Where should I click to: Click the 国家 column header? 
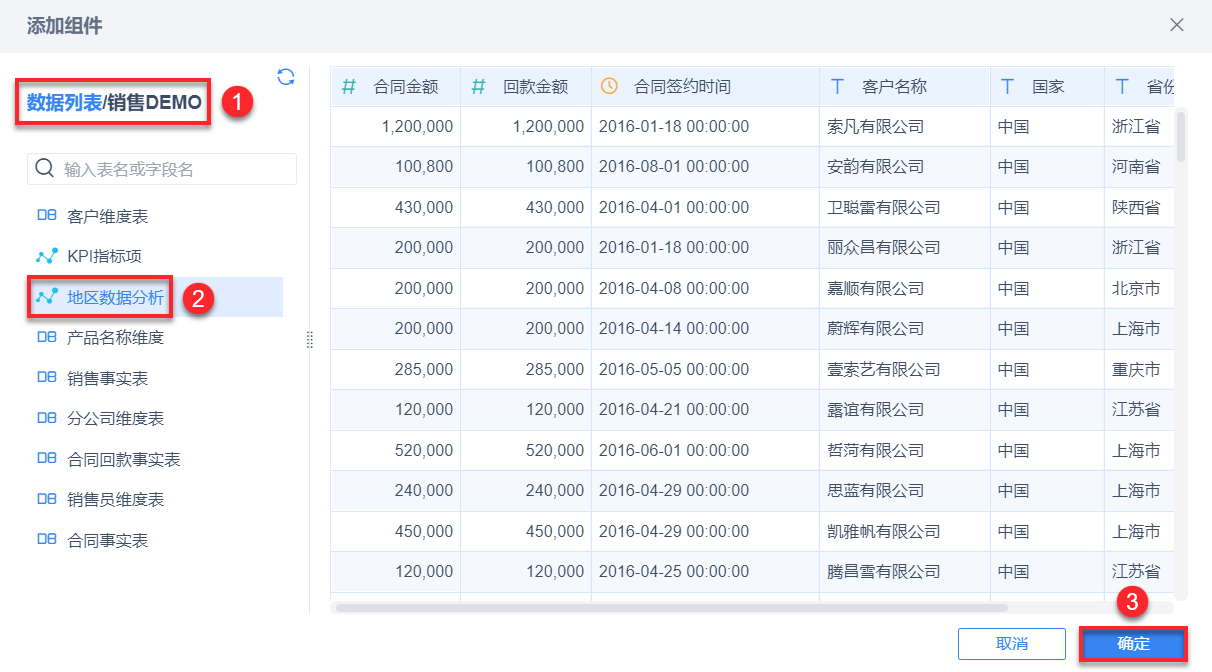(1048, 87)
